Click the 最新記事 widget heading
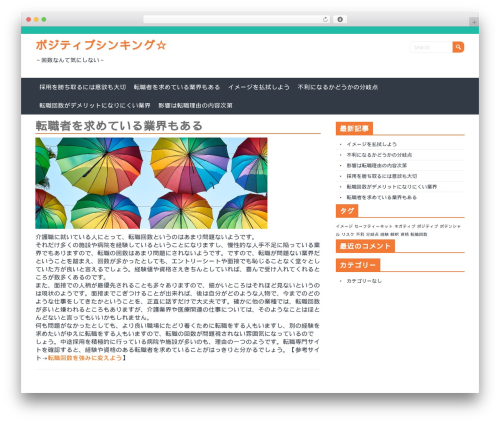The height and width of the screenshot is (423, 500). coord(354,129)
